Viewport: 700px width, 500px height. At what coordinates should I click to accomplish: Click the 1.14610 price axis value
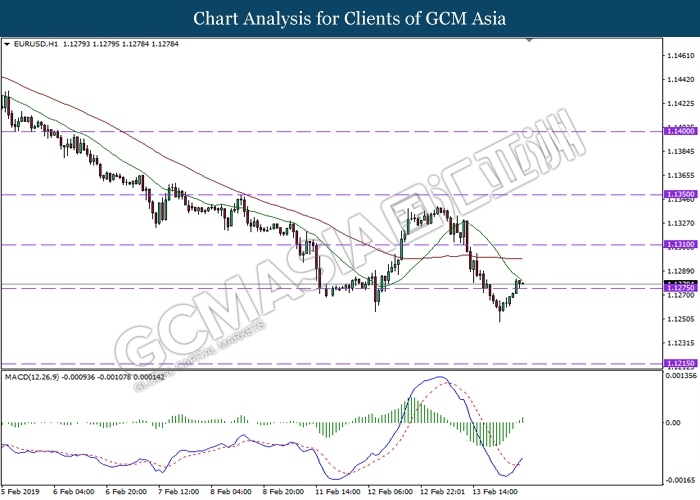pyautogui.click(x=681, y=56)
